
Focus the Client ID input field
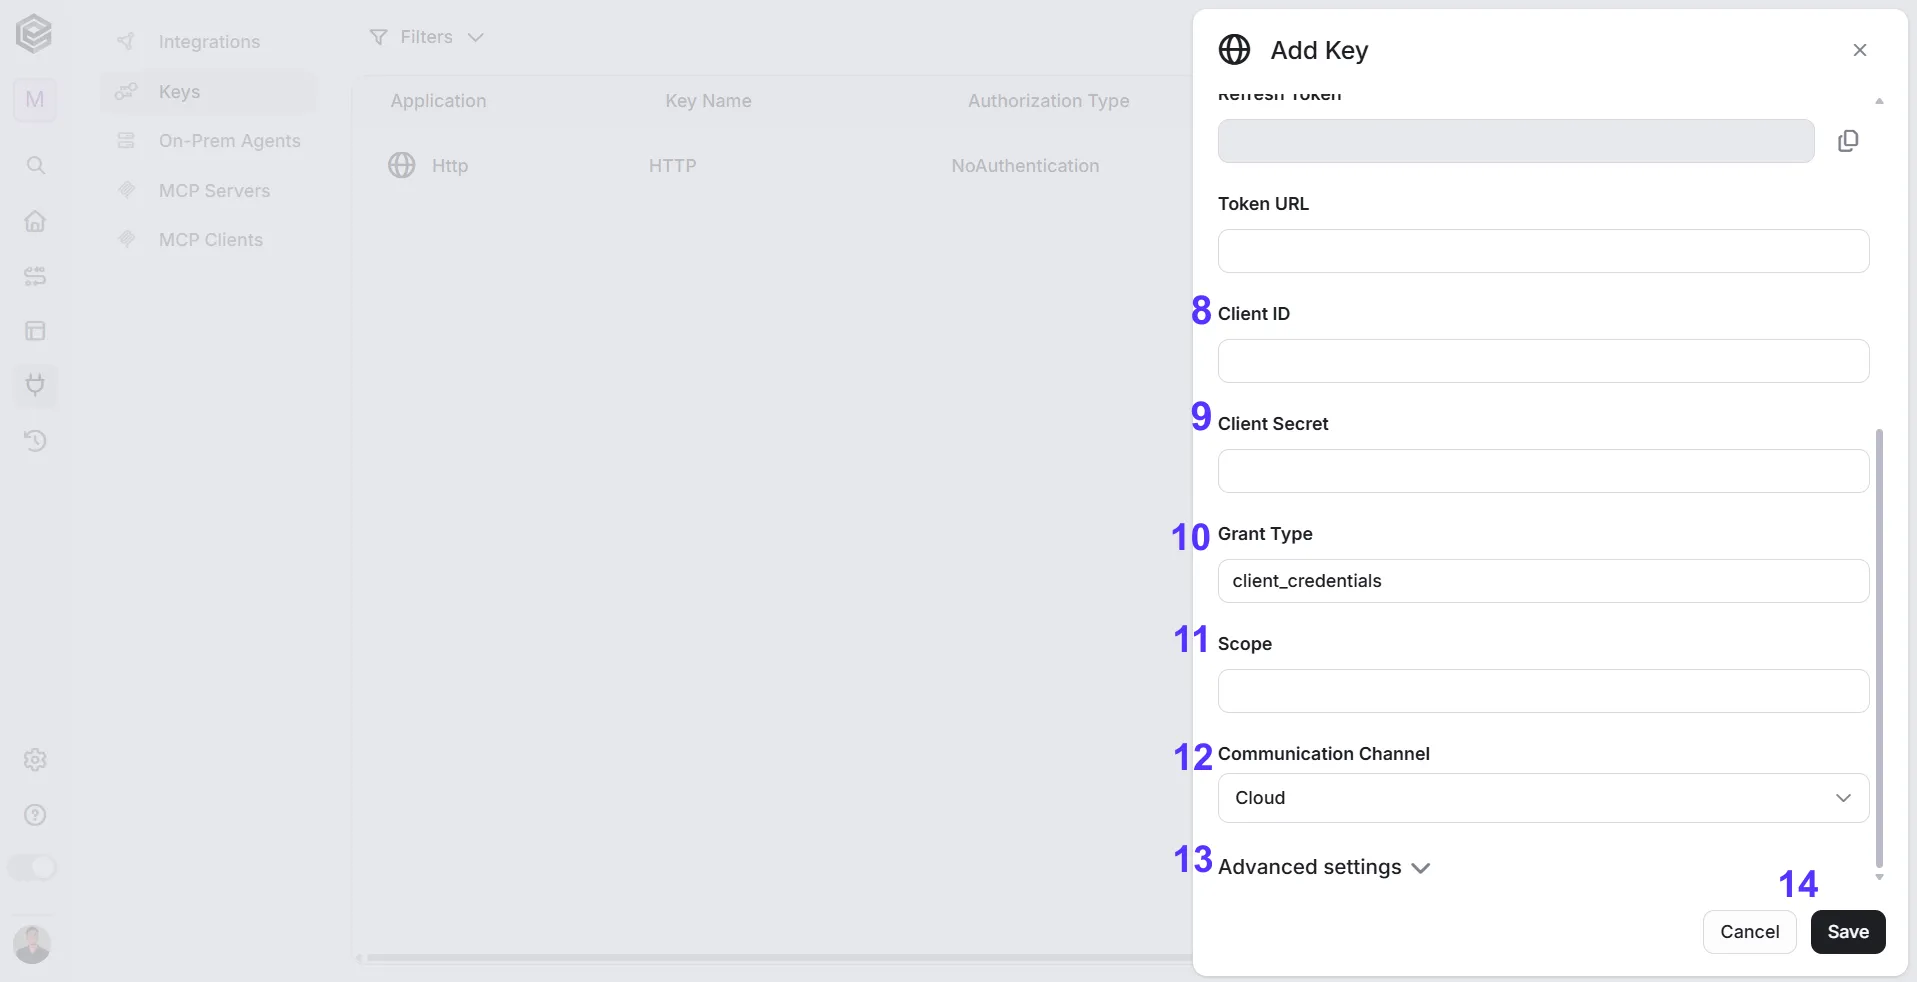[1543, 361]
